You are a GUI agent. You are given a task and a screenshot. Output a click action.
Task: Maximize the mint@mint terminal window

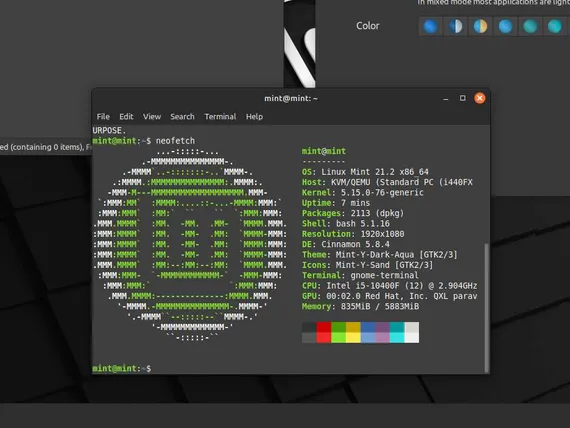point(462,98)
